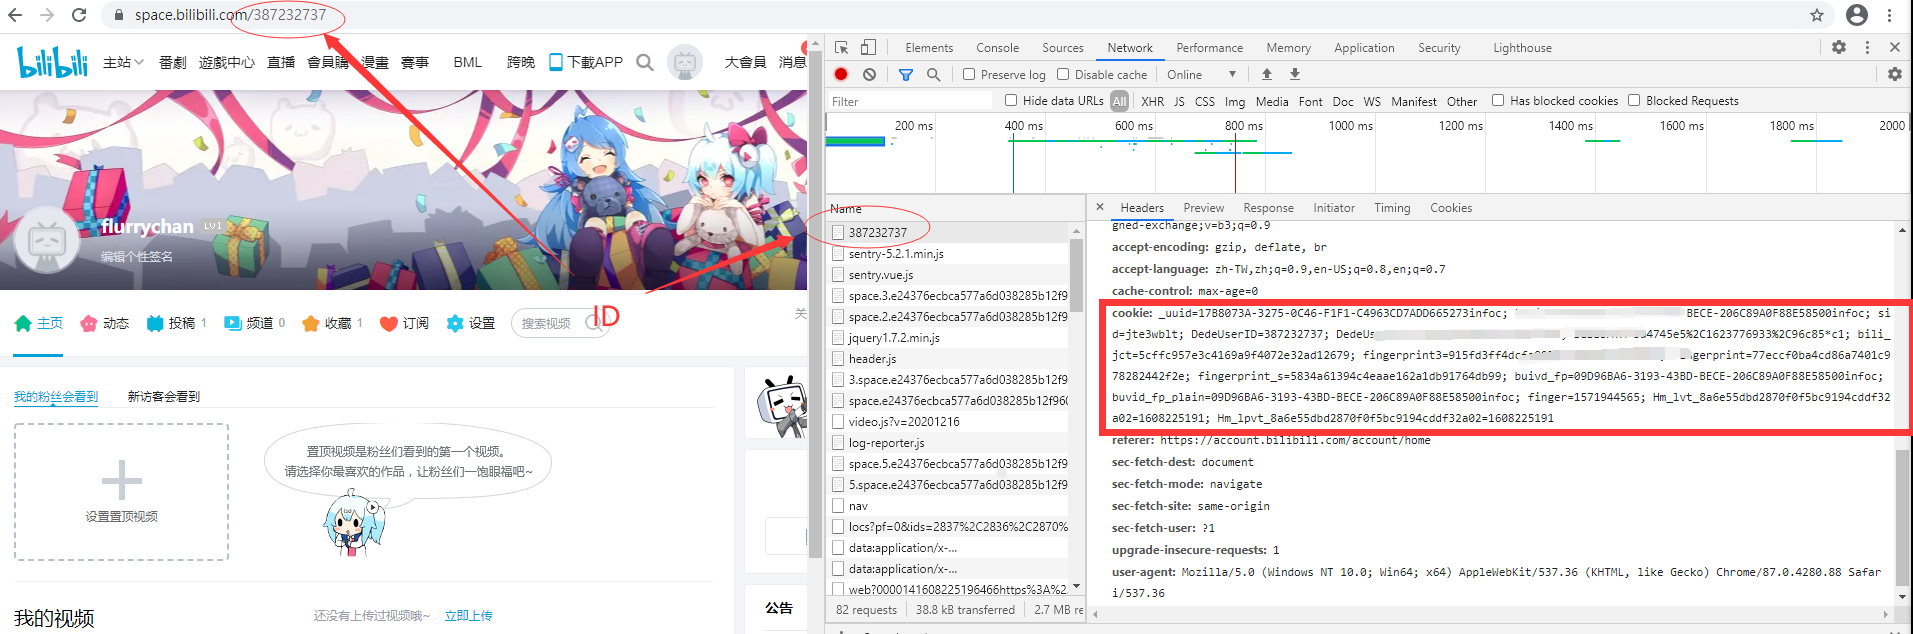Tick the checkbox beside header.js

[x=838, y=358]
